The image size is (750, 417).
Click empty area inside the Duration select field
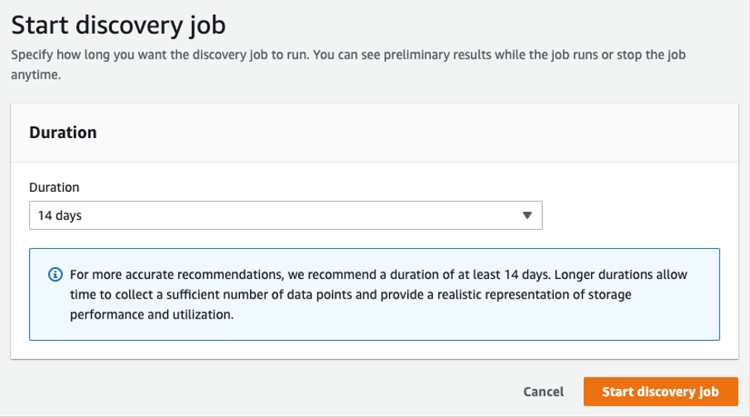pos(297,215)
